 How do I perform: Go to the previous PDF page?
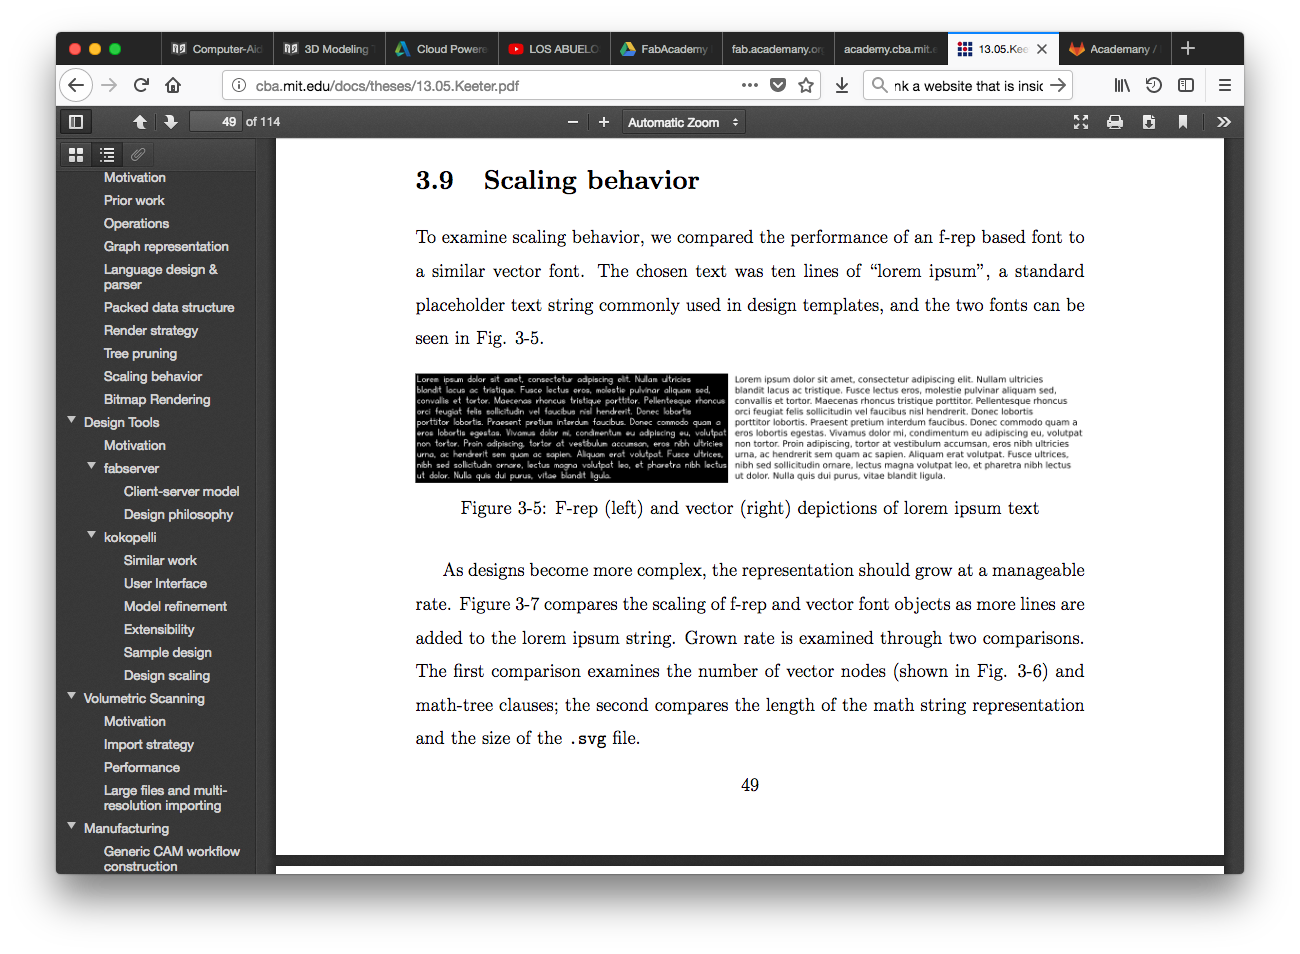[x=140, y=122]
